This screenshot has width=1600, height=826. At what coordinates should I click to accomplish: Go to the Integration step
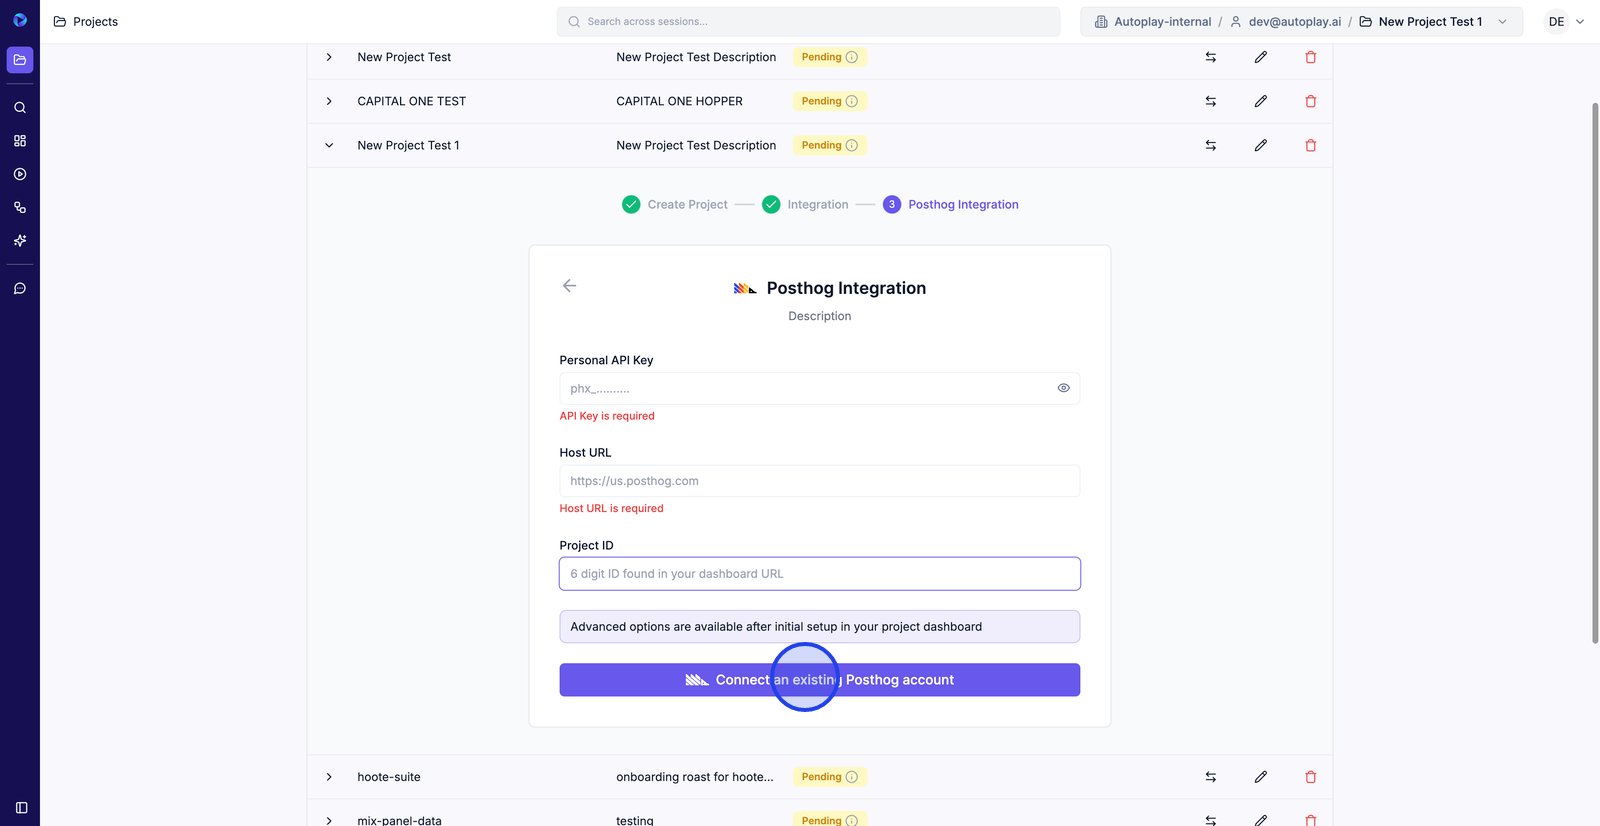817,205
